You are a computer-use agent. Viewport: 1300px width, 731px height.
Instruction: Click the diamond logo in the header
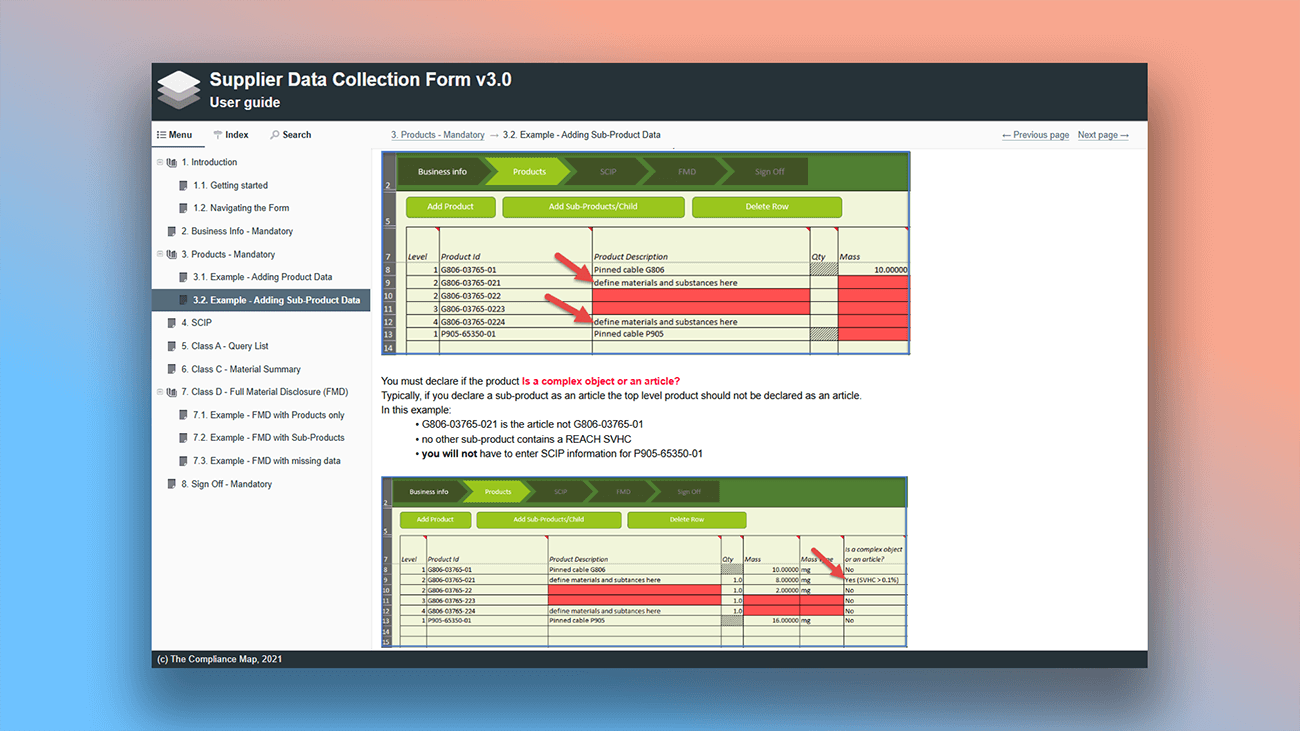click(178, 88)
